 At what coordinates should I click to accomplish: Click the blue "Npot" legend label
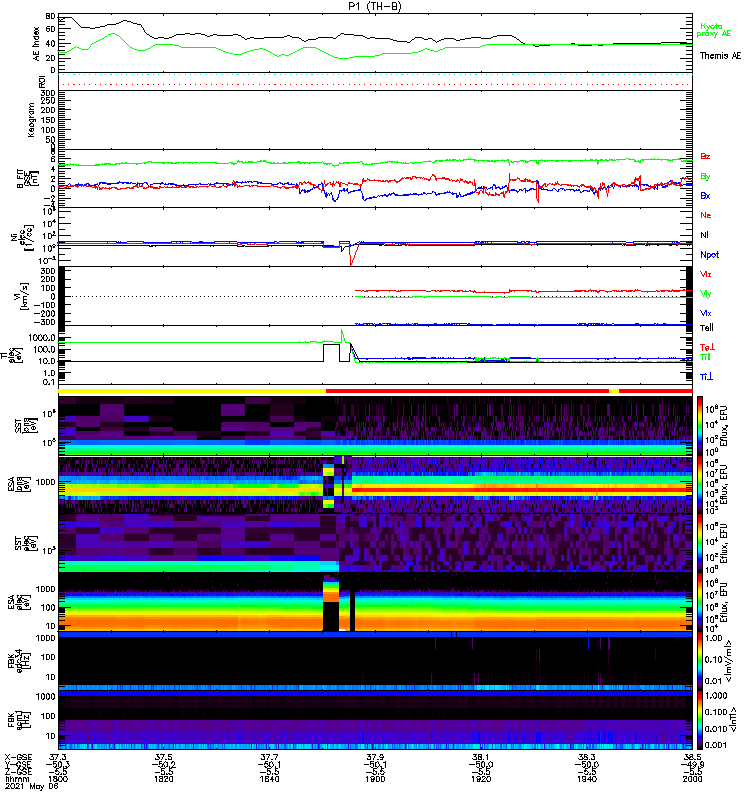(709, 255)
